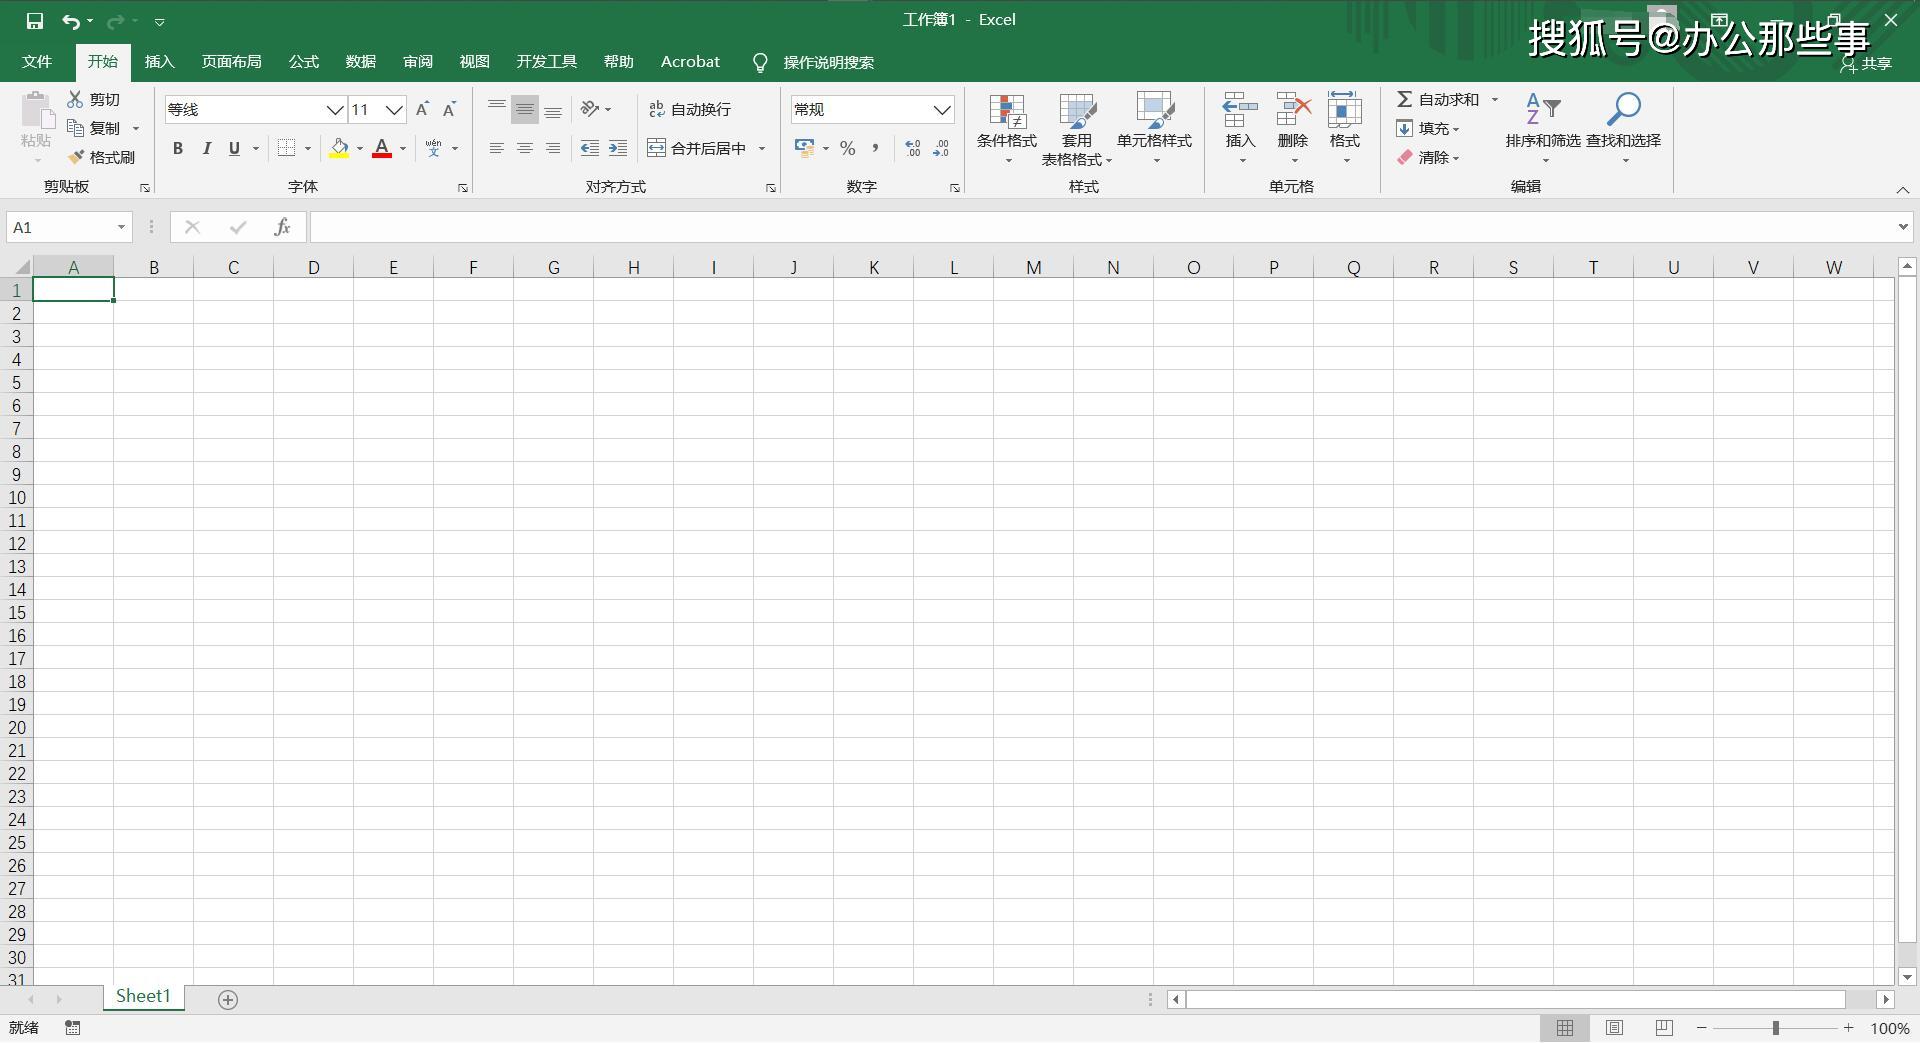Viewport: 1920px width, 1043px height.
Task: Apply percent style with the % icon
Action: point(848,148)
